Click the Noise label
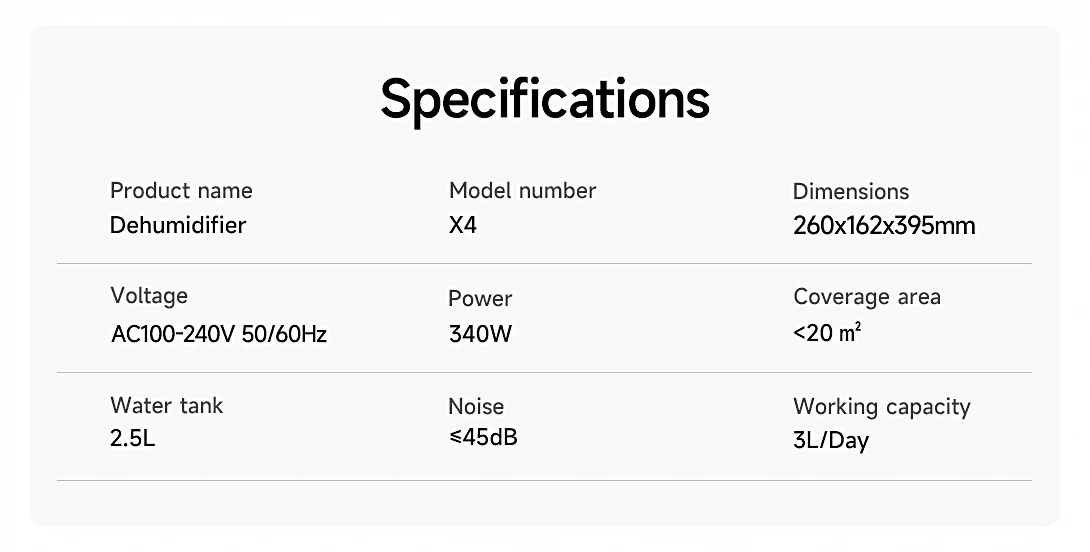The height and width of the screenshot is (552, 1090). tap(476, 407)
